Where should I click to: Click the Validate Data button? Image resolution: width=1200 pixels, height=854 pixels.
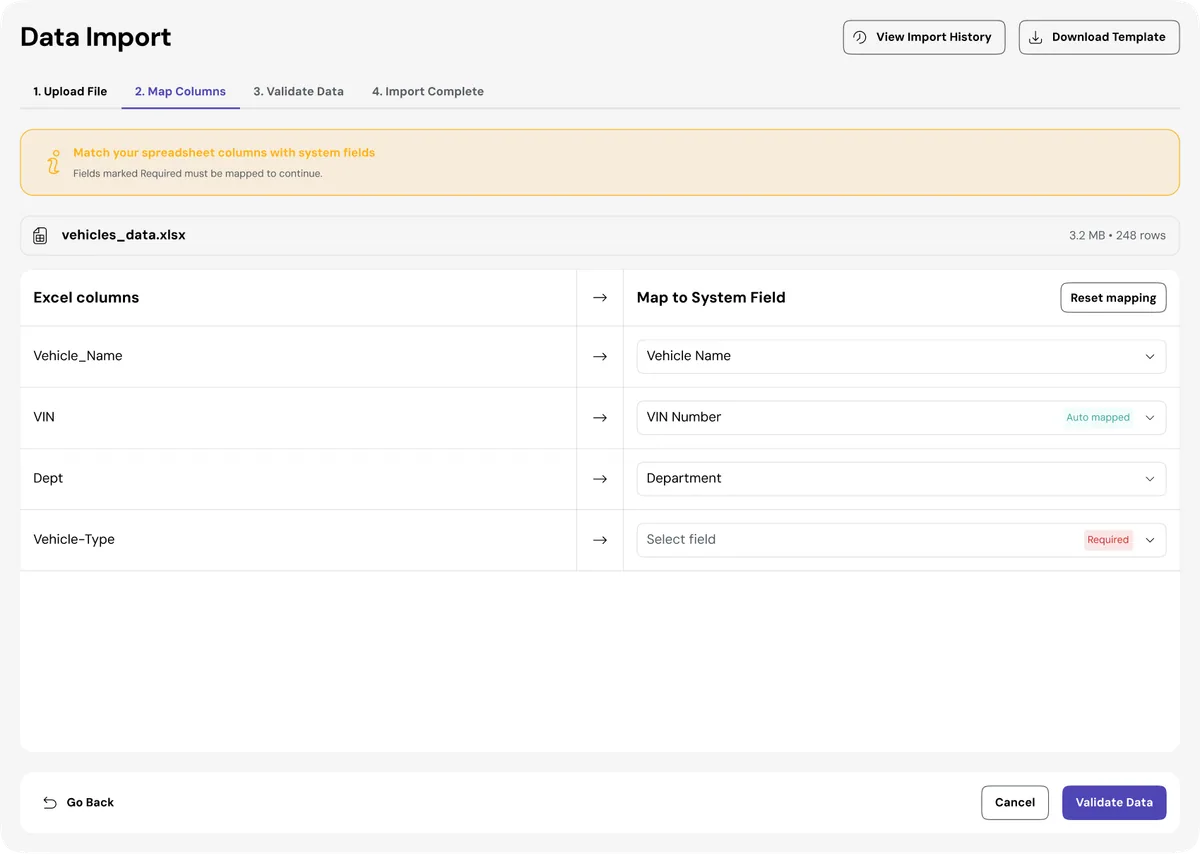1114,802
